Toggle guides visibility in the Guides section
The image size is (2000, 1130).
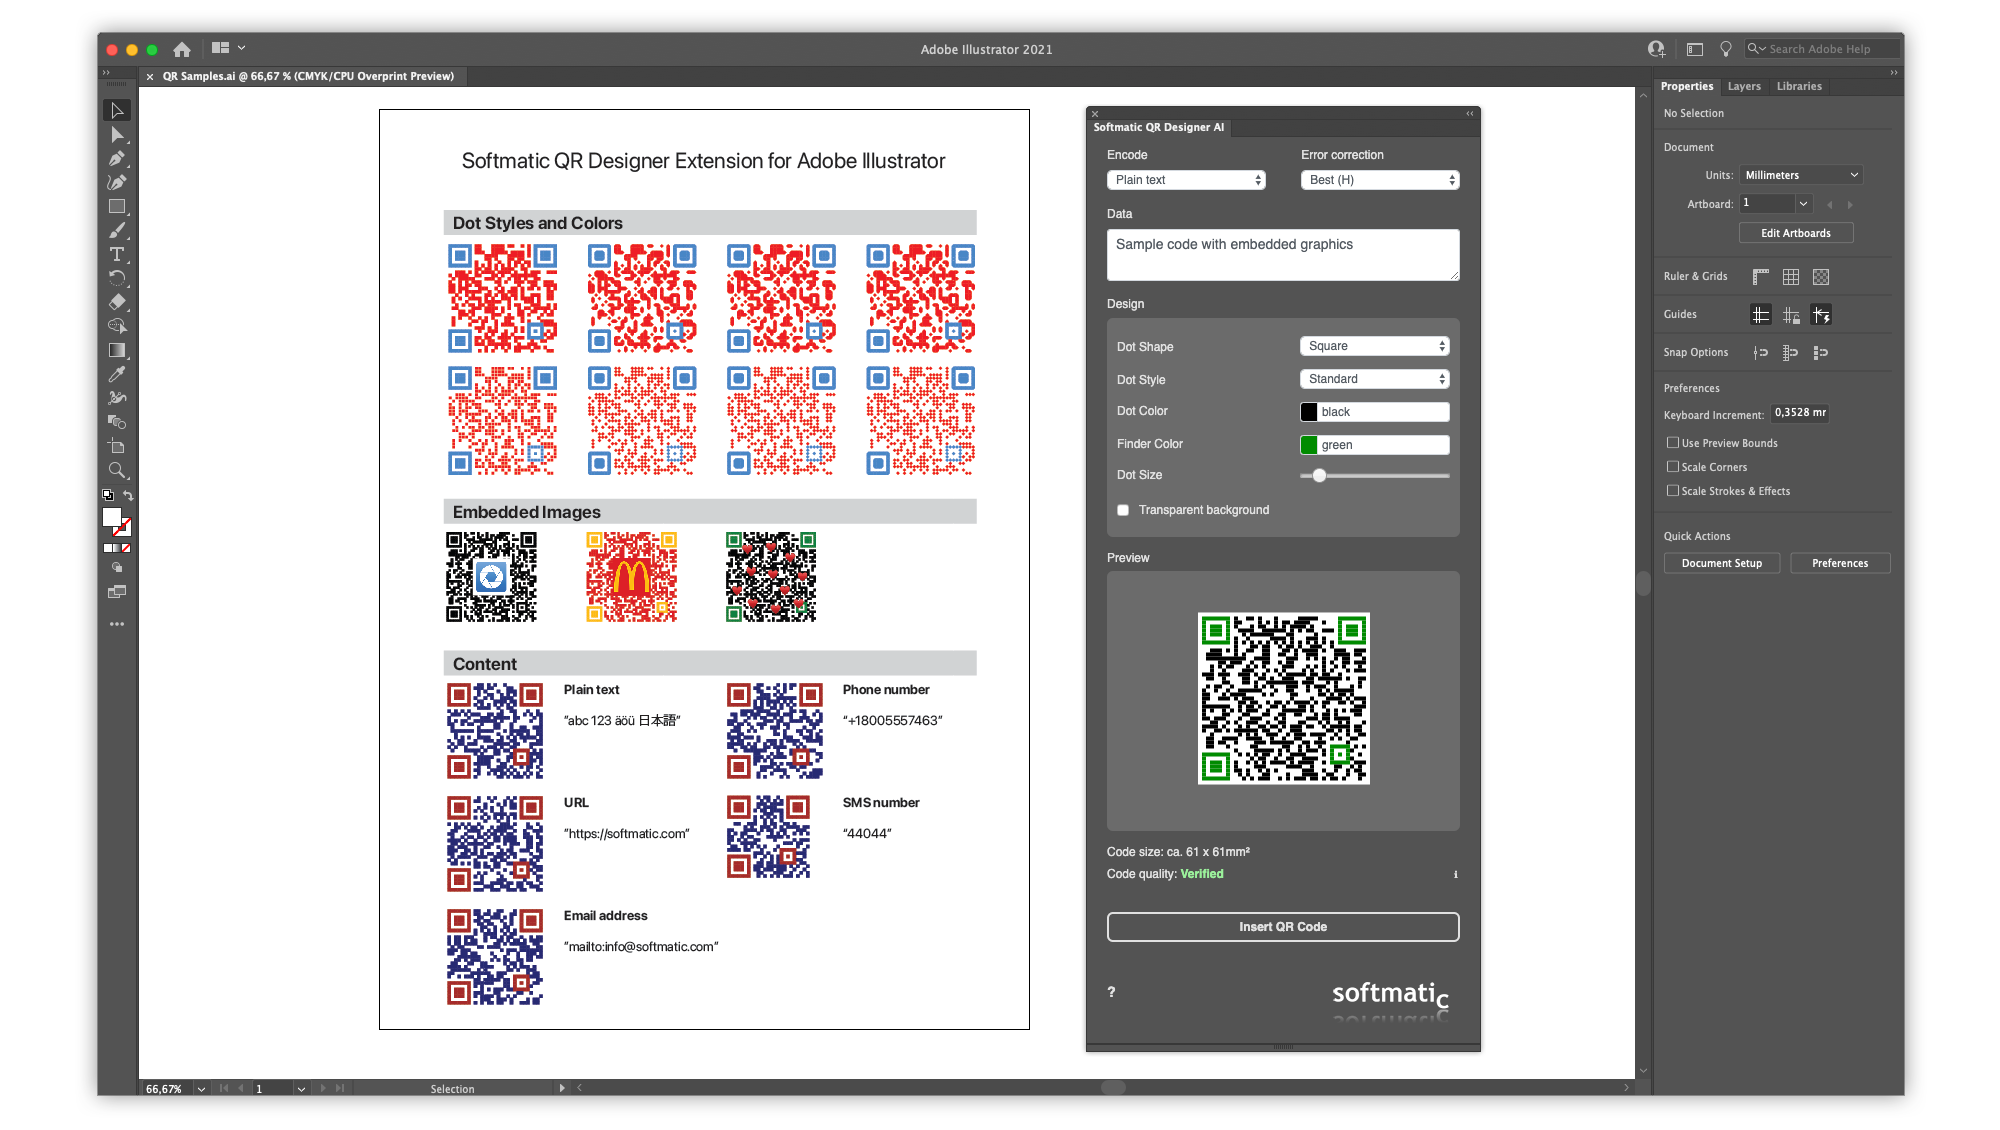1760,314
